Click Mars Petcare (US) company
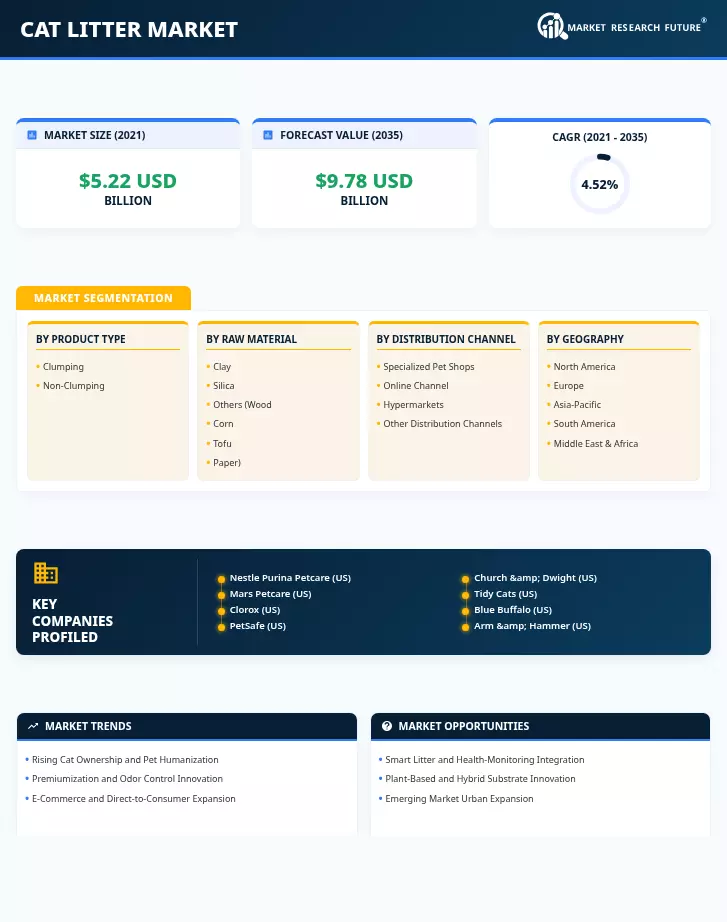This screenshot has width=727, height=922. [x=270, y=594]
